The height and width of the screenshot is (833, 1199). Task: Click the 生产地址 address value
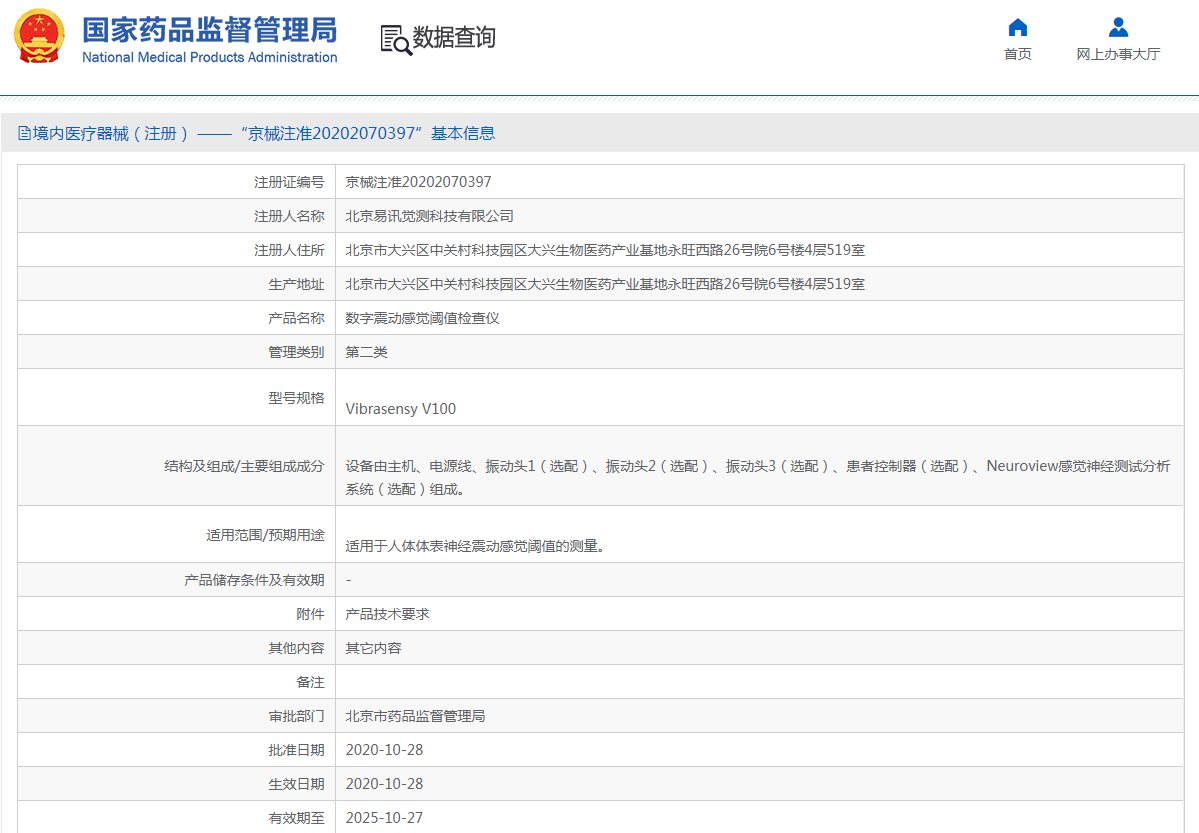(x=605, y=284)
